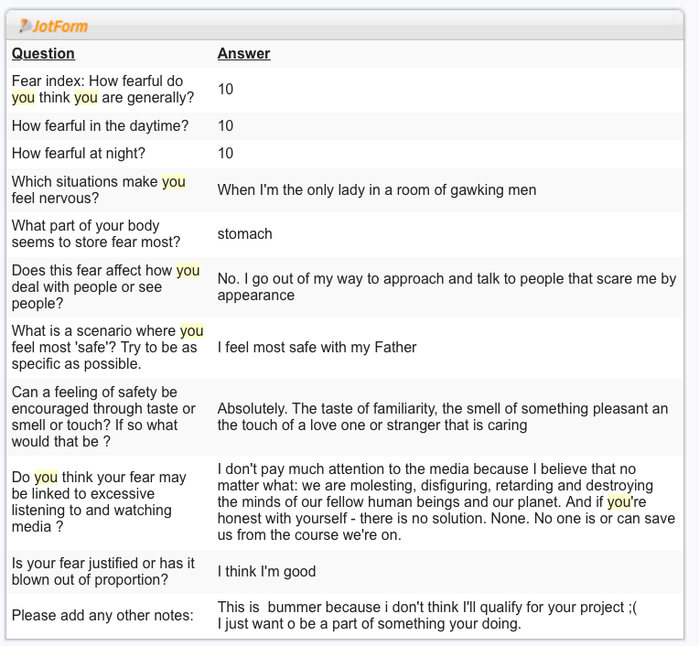
Task: Click the 'Do you think your fear' question
Action: 99,502
